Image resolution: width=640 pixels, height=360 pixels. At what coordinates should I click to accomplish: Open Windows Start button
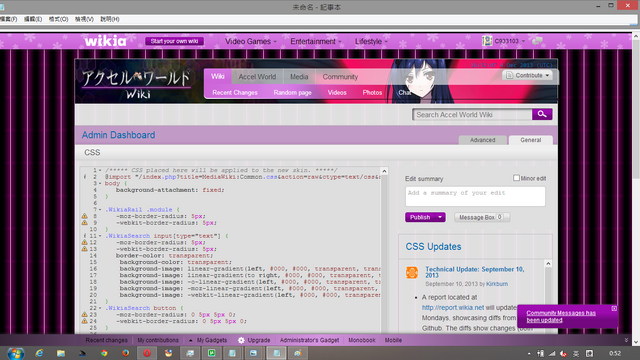16,353
